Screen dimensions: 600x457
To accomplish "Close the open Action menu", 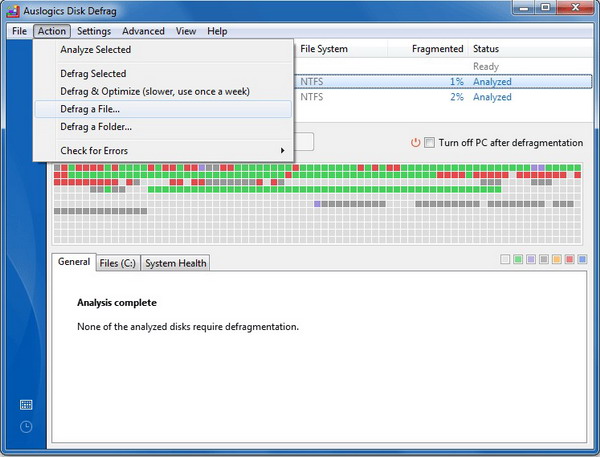I will pos(52,31).
